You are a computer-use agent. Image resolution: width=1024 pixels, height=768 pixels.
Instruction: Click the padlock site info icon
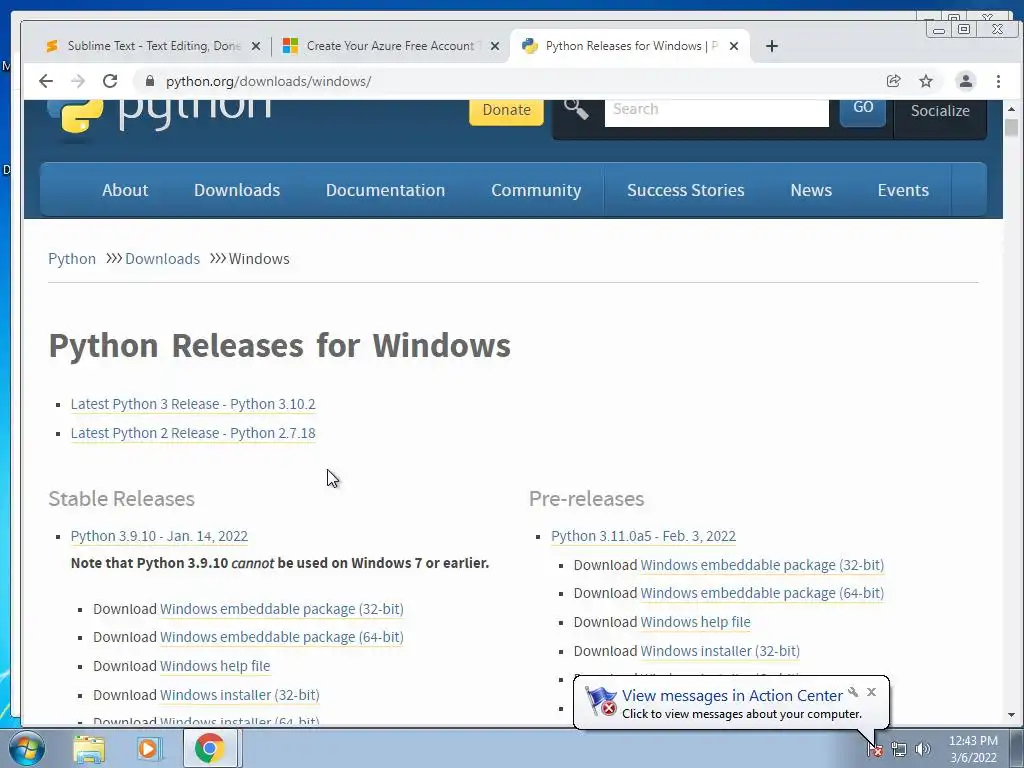pyautogui.click(x=150, y=81)
